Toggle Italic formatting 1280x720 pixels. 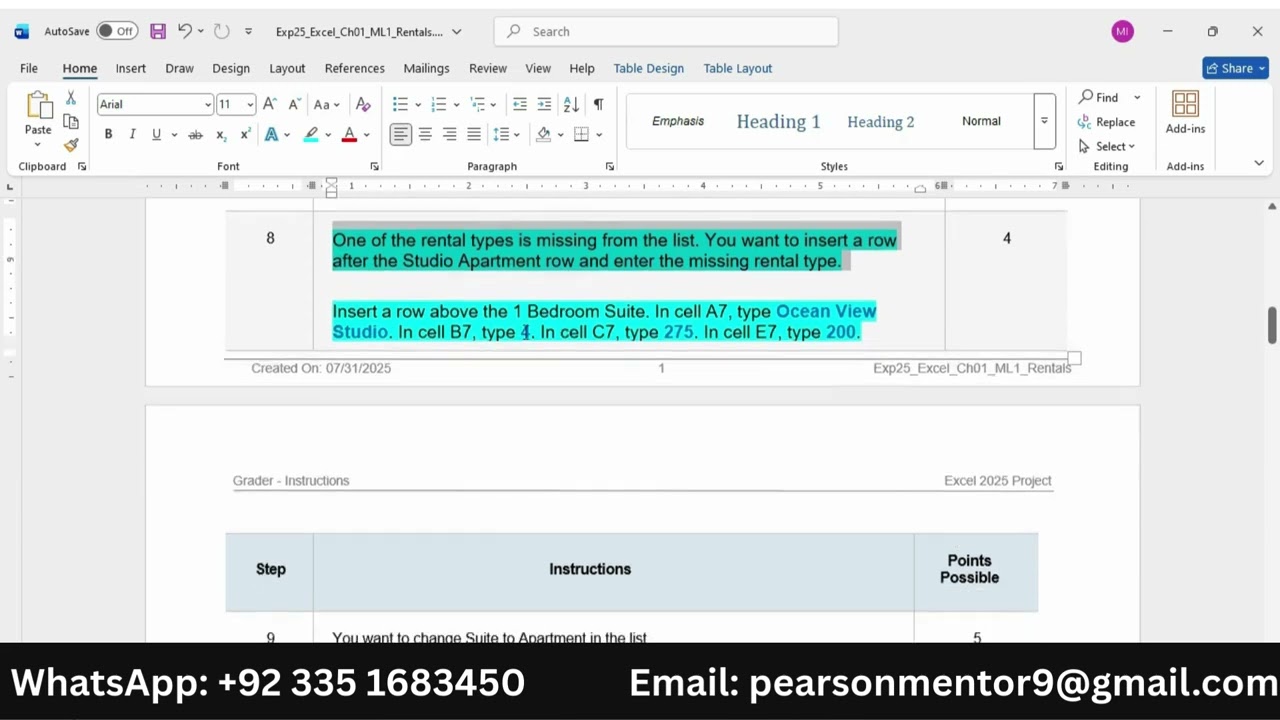point(132,134)
